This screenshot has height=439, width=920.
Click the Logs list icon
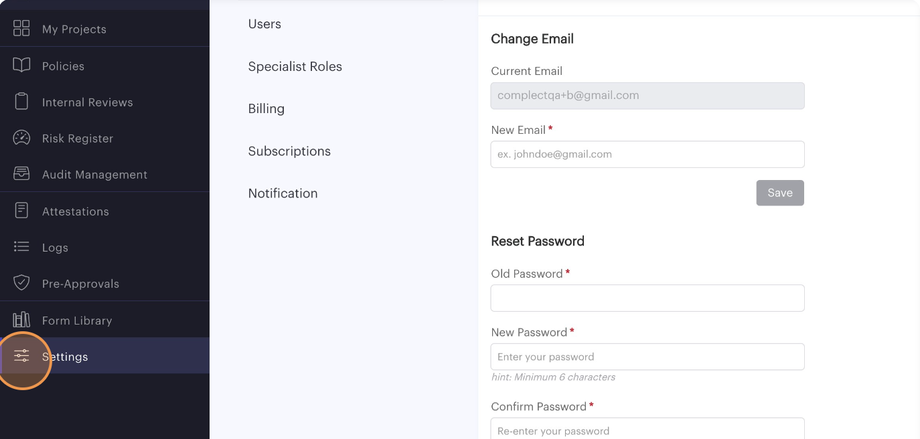(21, 247)
